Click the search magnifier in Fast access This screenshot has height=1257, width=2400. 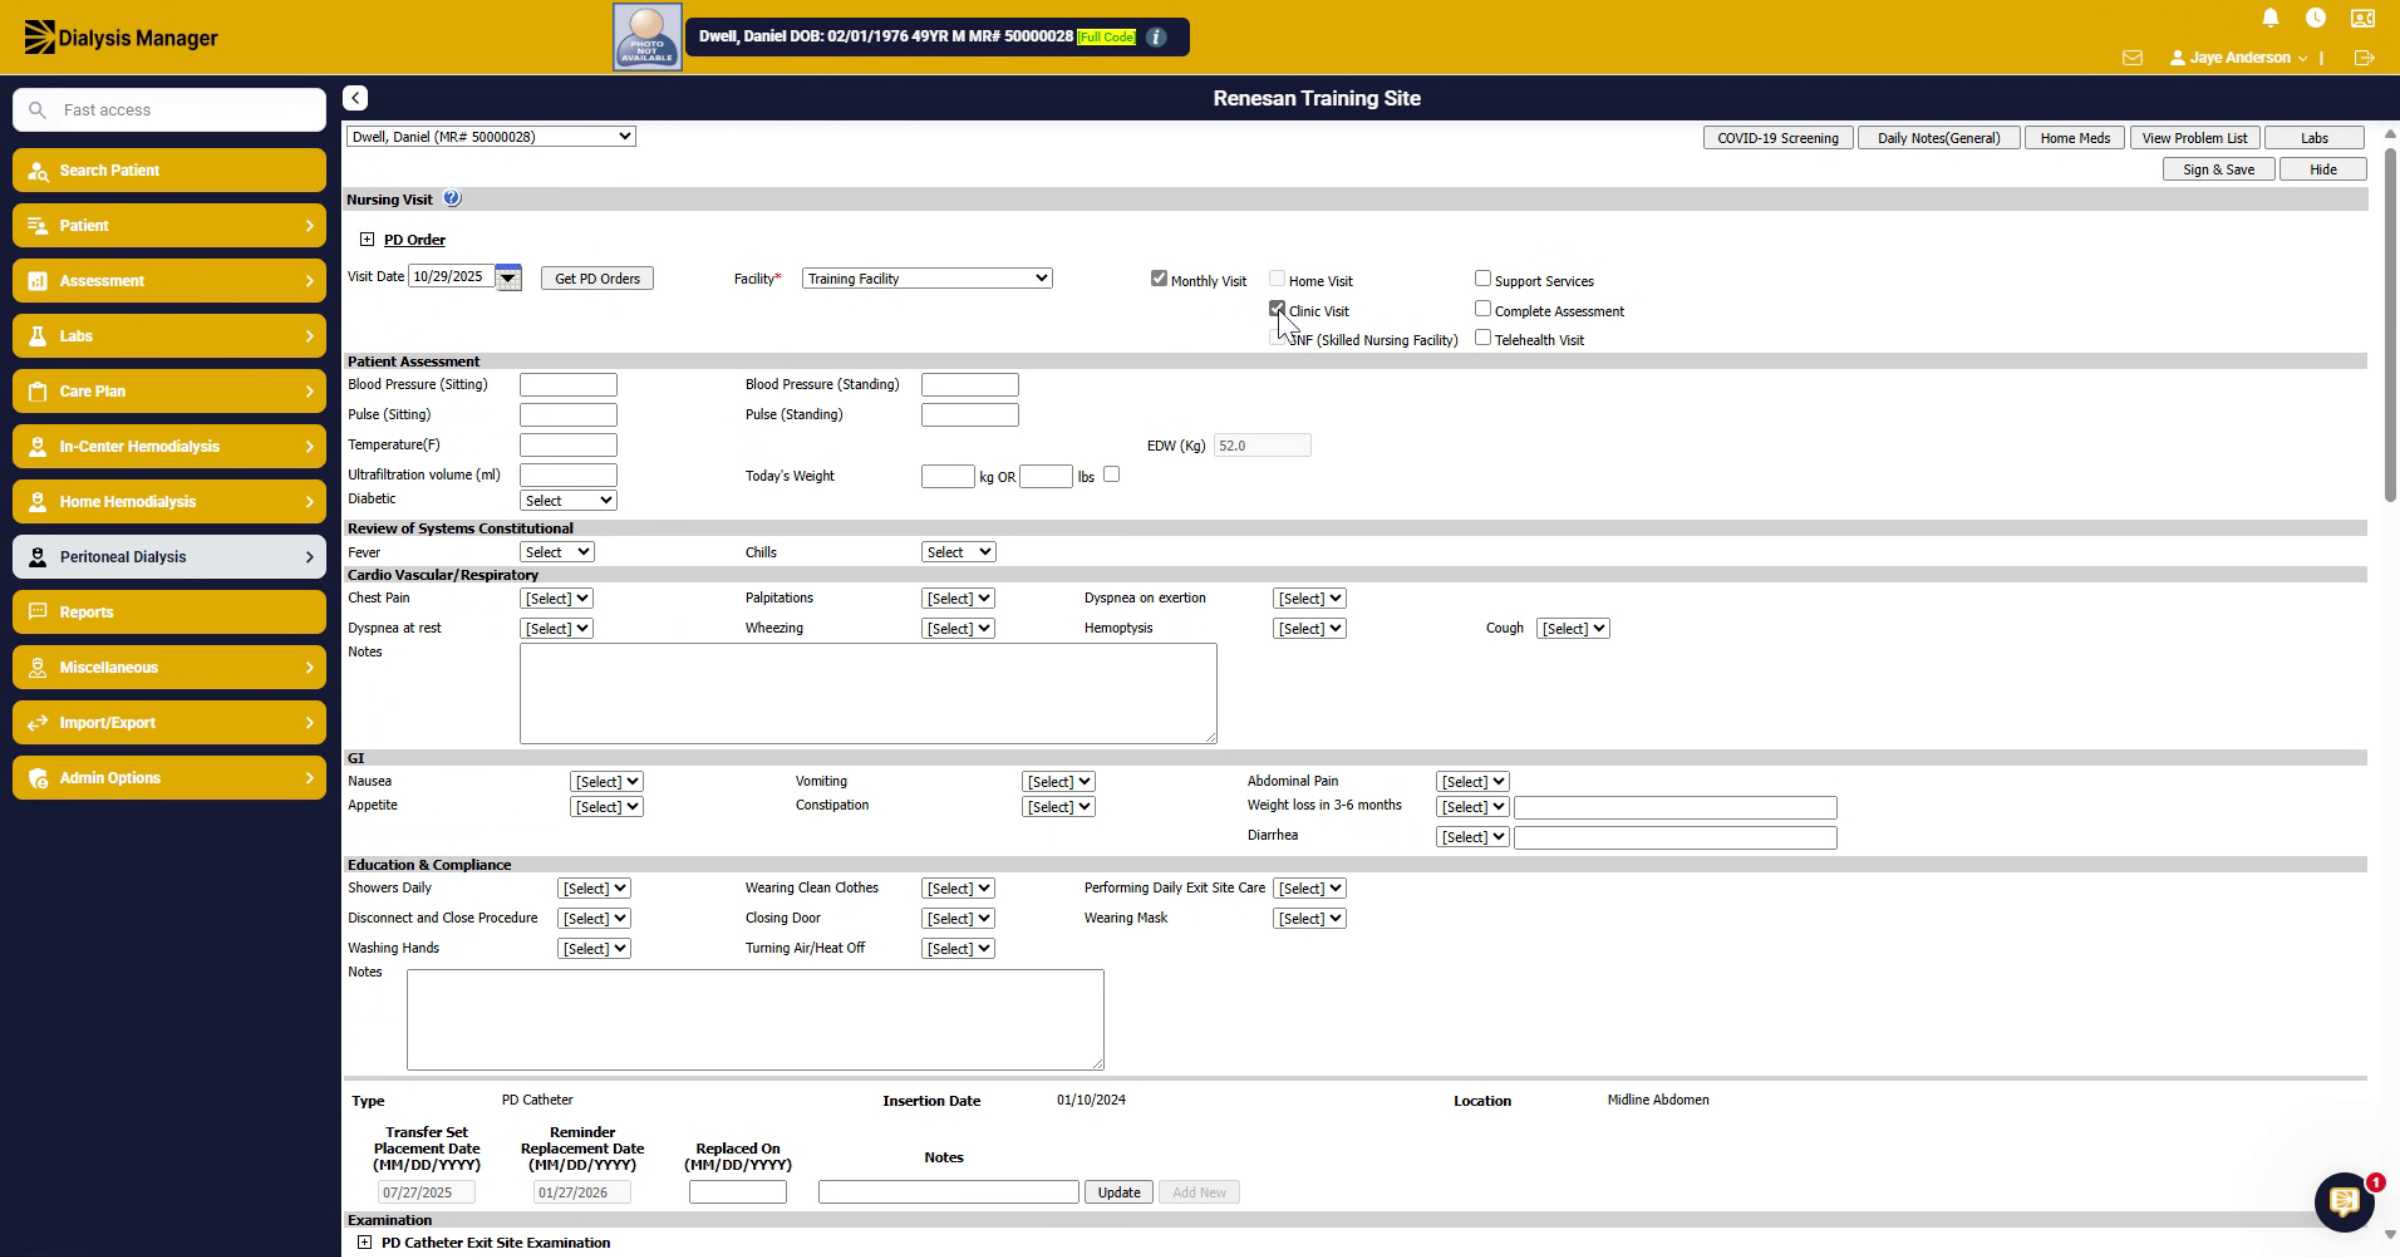(37, 110)
